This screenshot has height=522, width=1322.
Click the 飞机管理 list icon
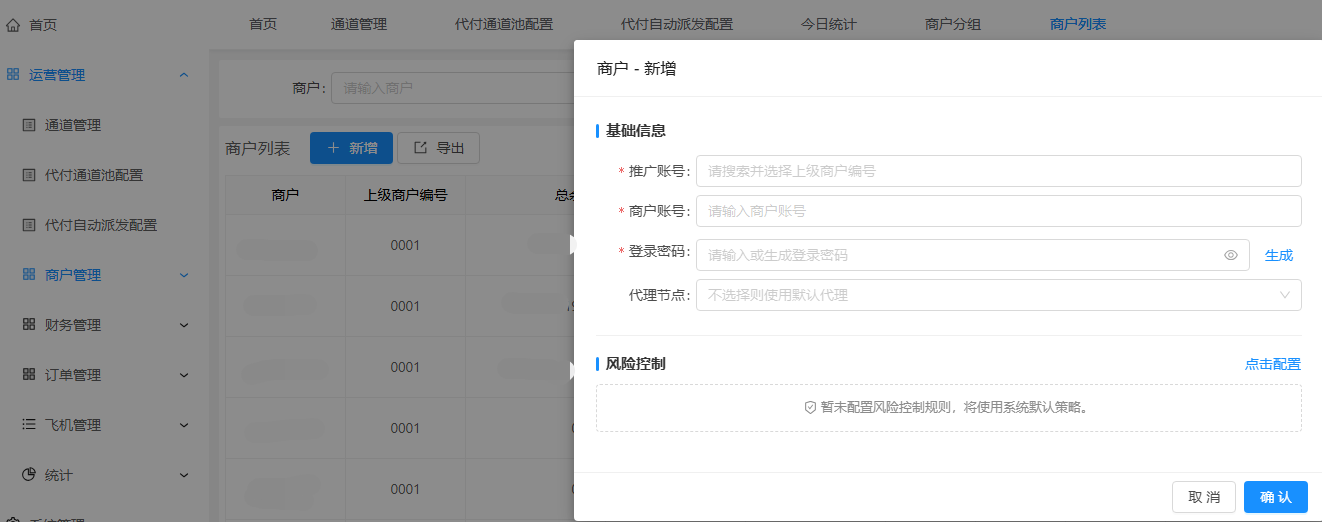pyautogui.click(x=29, y=424)
